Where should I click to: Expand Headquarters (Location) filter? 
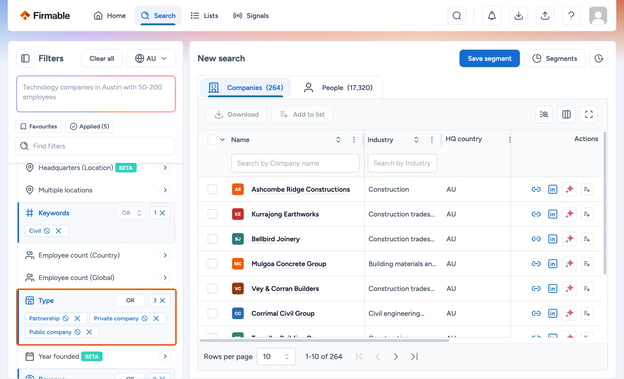165,168
